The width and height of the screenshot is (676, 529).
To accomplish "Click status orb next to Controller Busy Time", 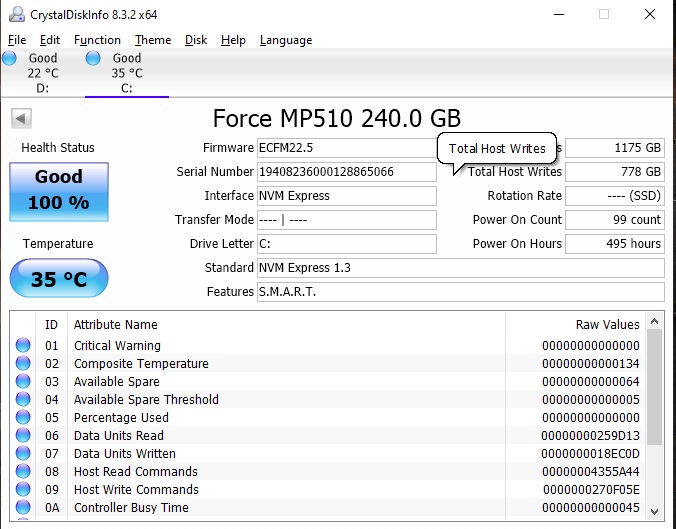I will 23,507.
